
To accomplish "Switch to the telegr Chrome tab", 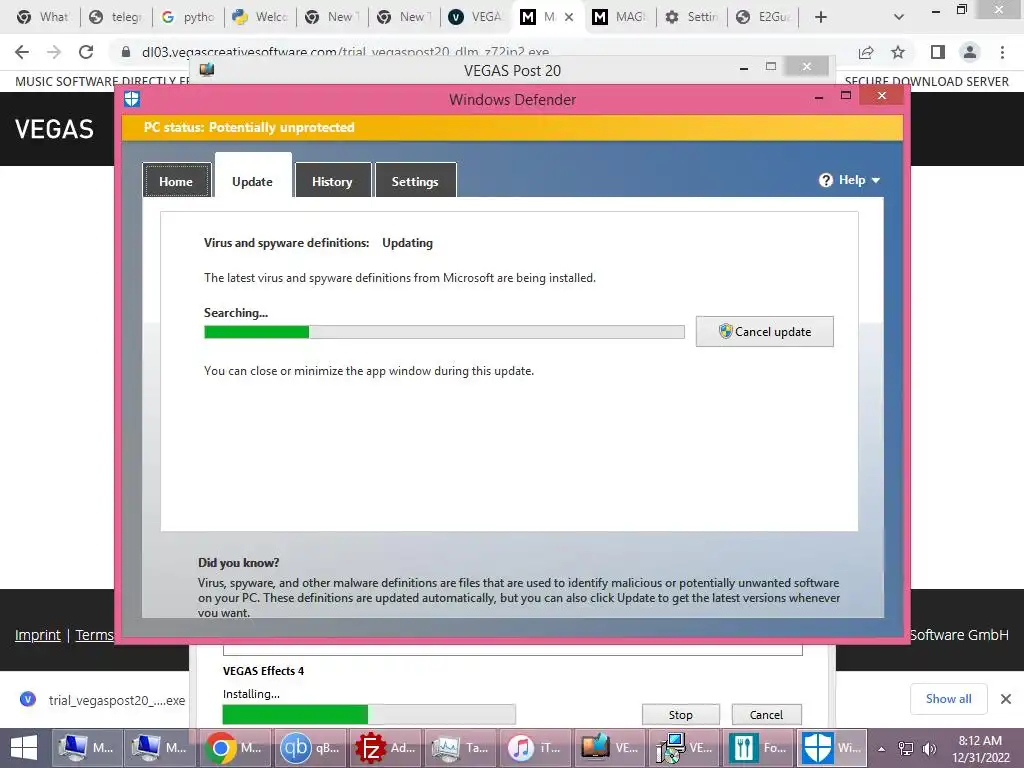I will 116,17.
